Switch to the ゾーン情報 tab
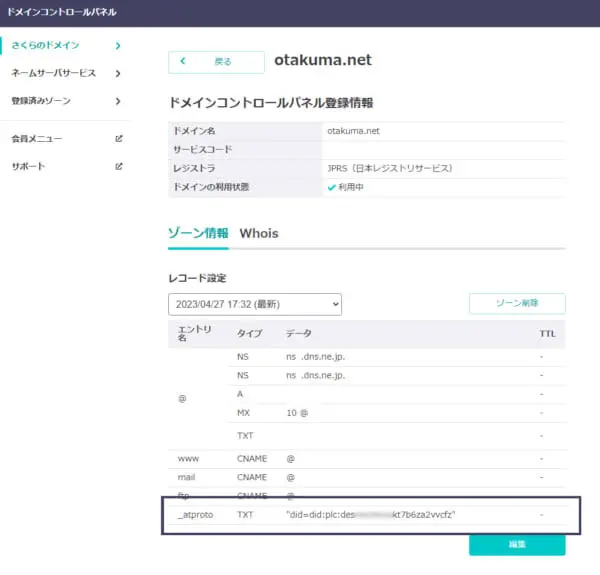Viewport: 600px width, 575px height. [198, 233]
